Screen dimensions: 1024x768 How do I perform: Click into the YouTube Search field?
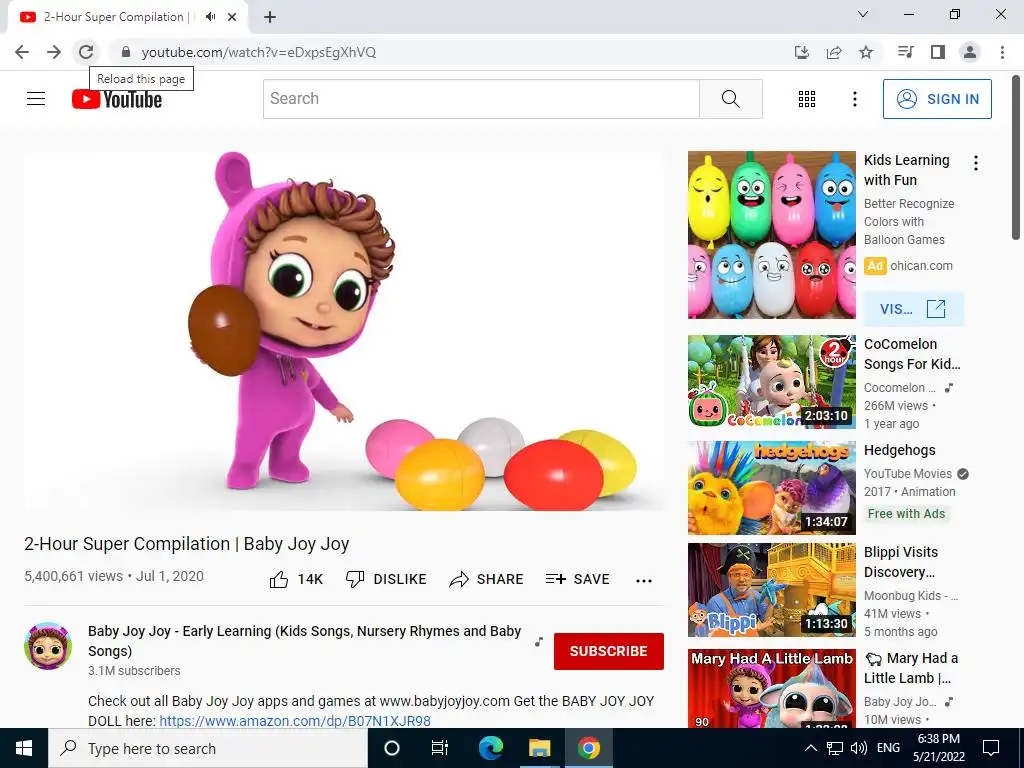click(x=481, y=99)
